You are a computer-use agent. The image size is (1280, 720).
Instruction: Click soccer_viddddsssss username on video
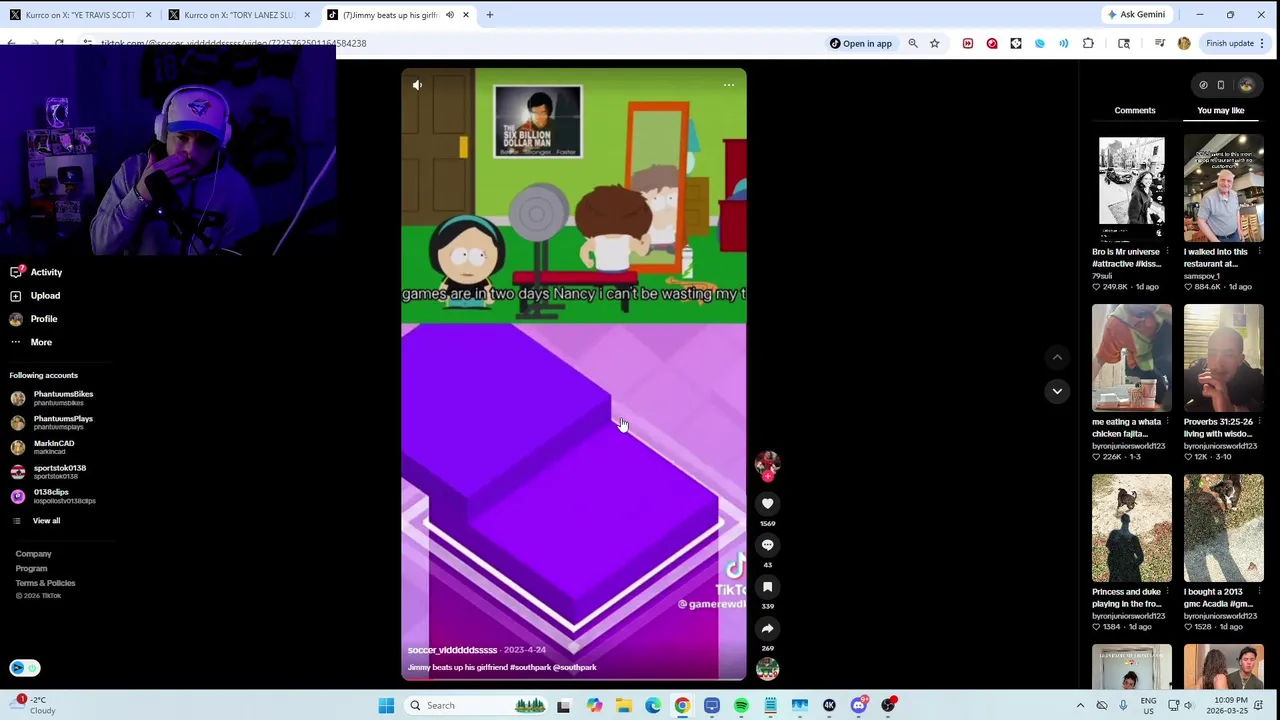coord(452,650)
